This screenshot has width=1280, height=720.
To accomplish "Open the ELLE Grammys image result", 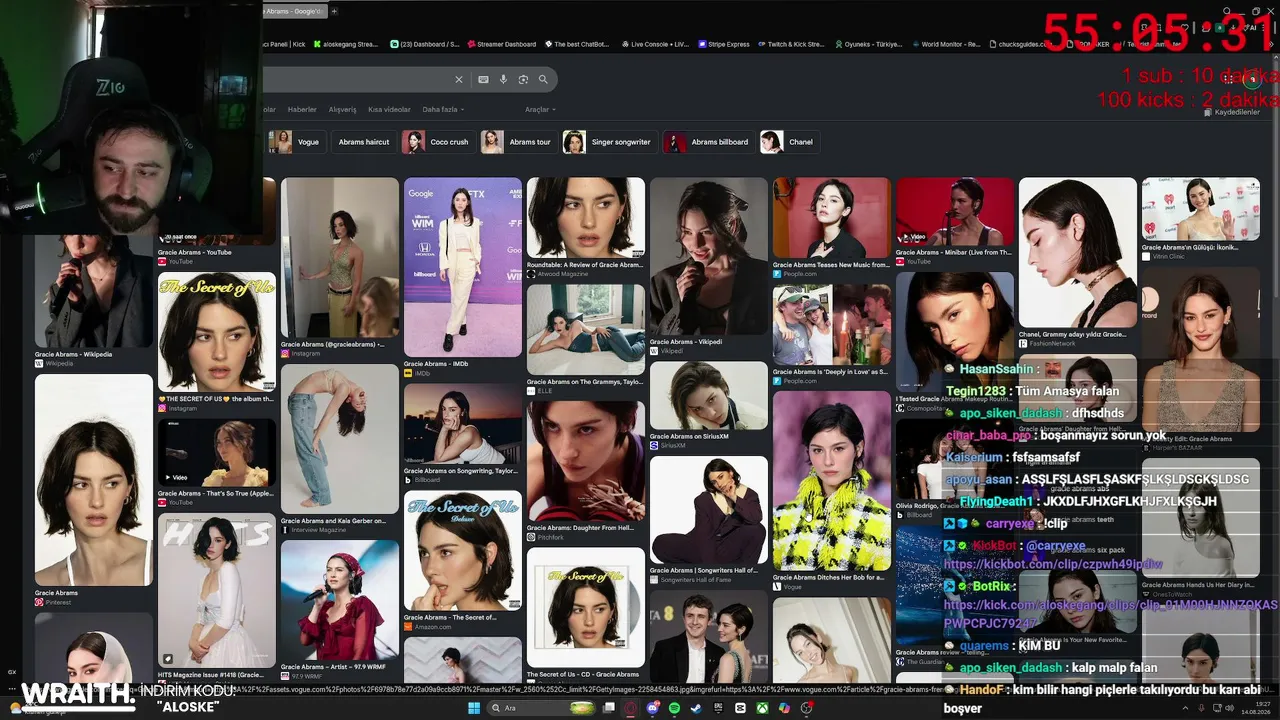I will (x=586, y=329).
